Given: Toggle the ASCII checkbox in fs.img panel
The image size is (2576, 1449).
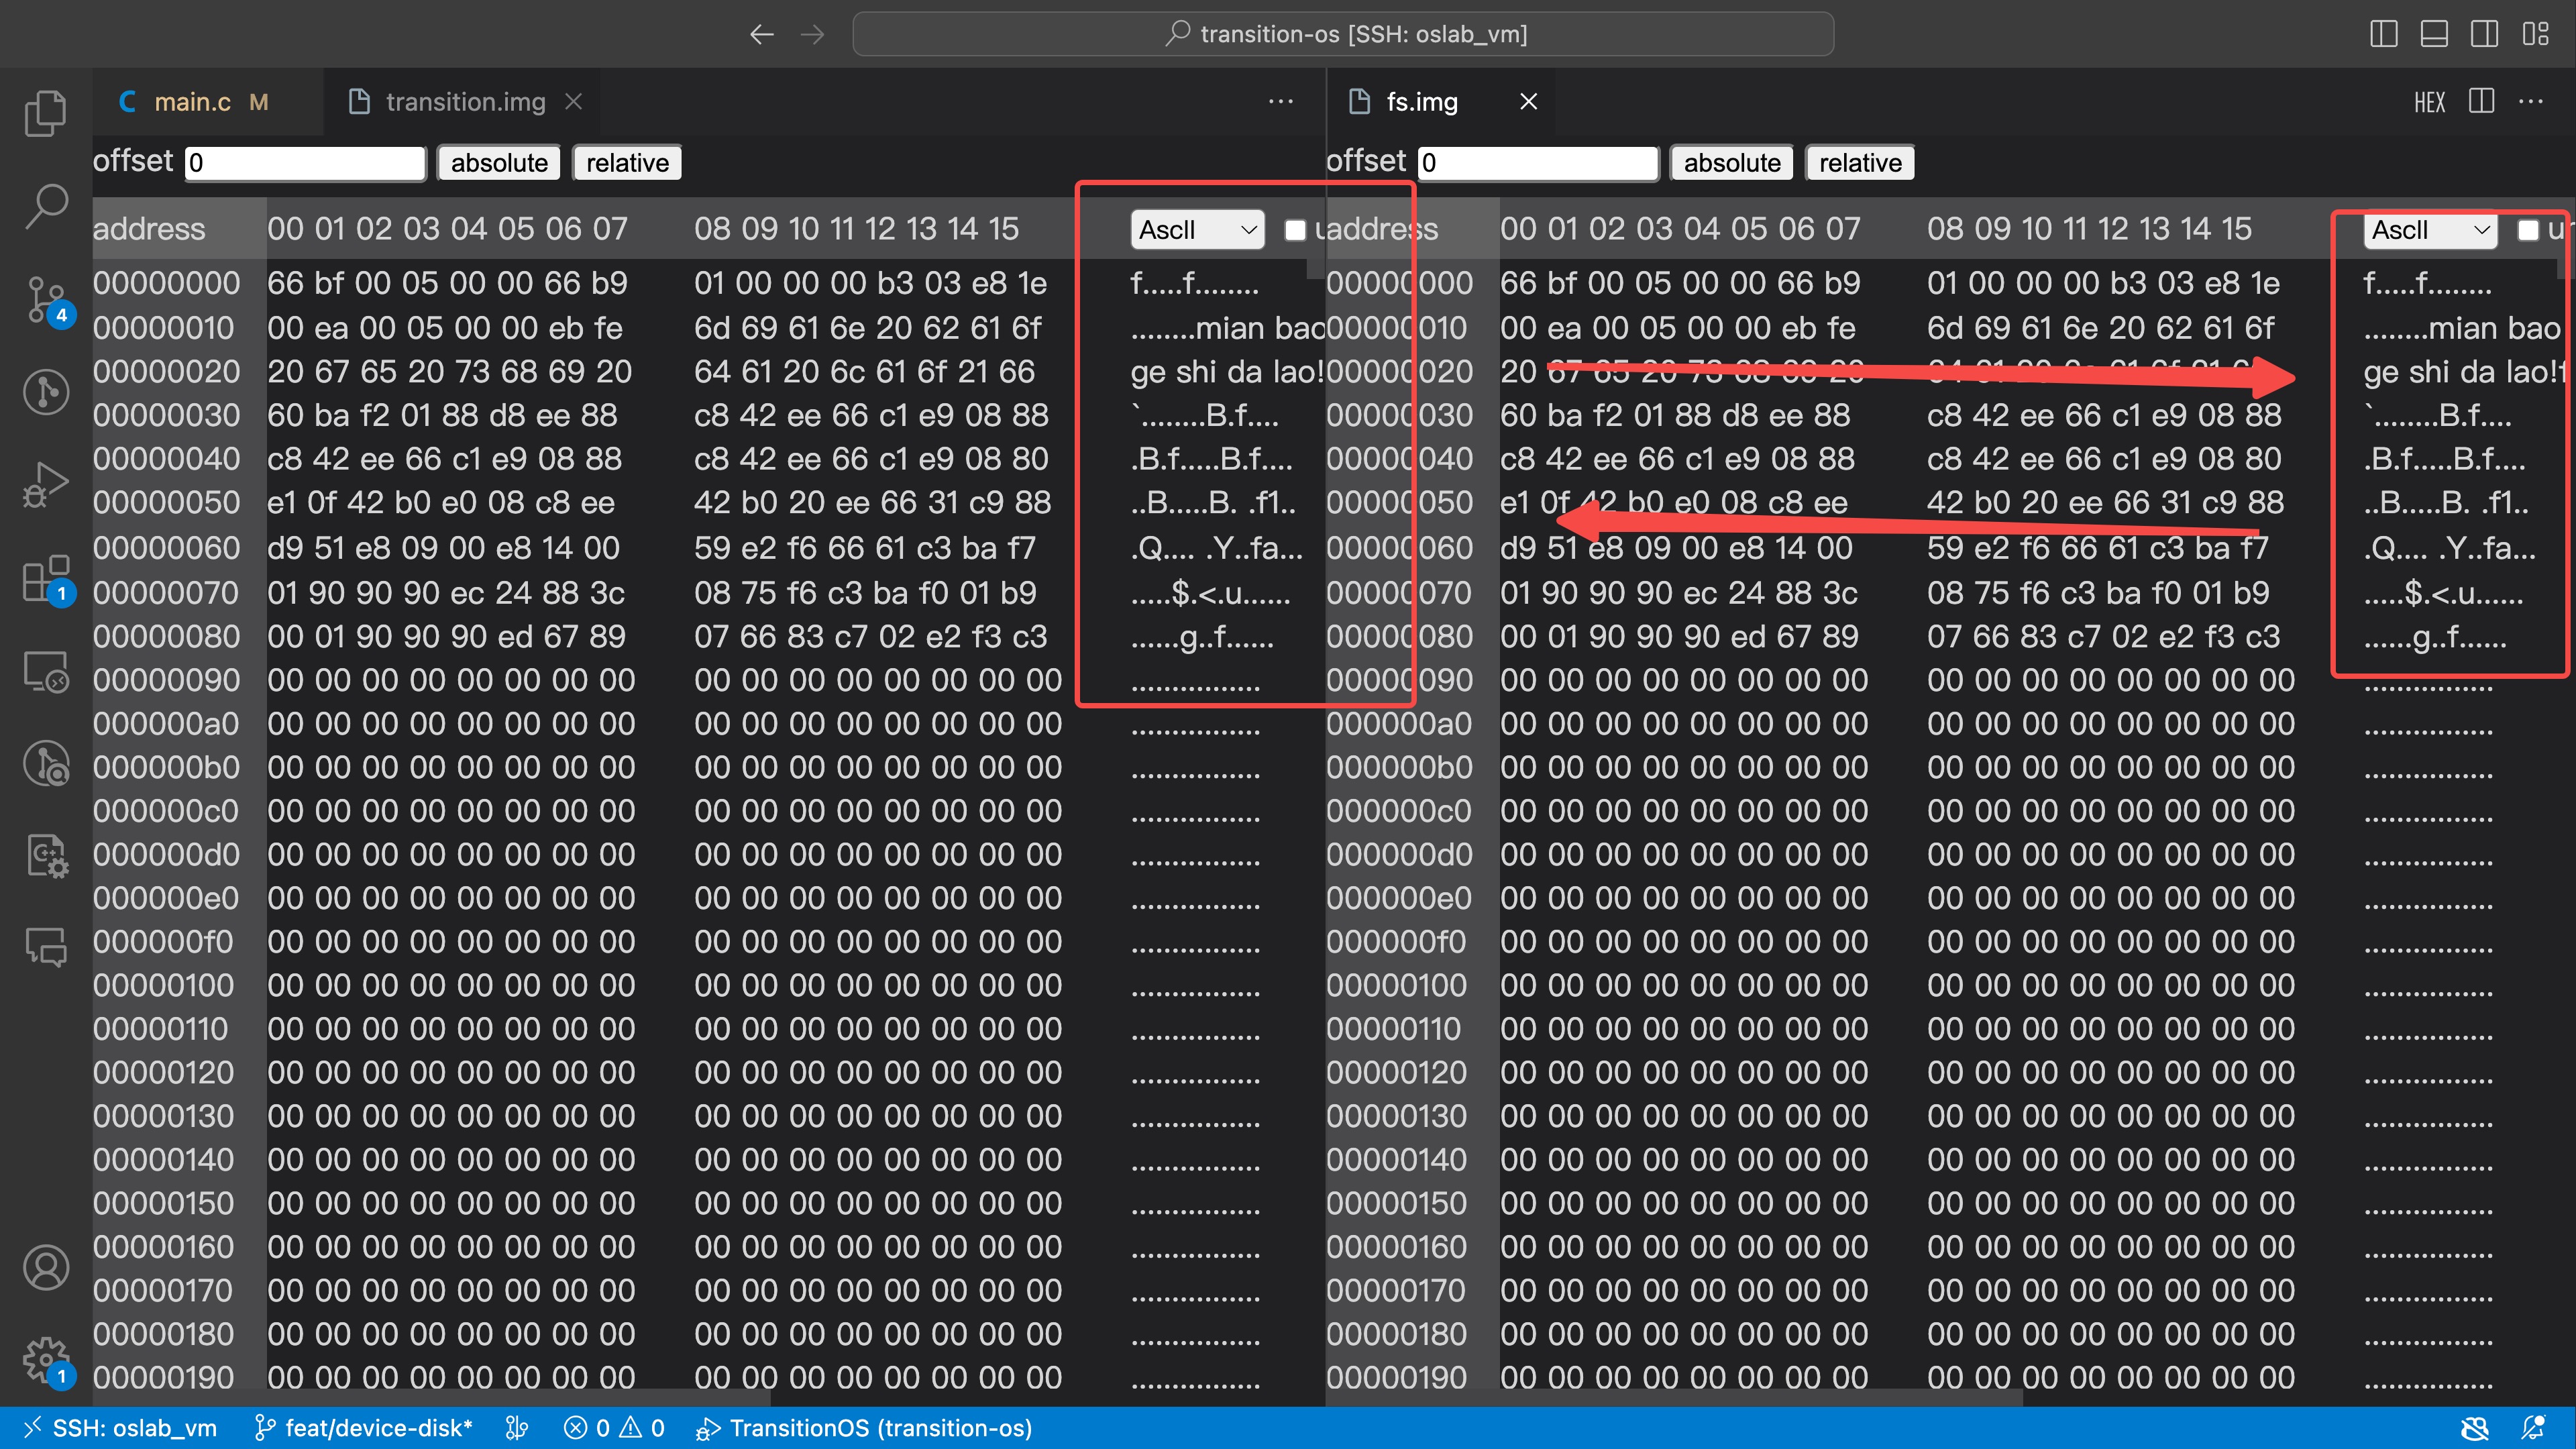Looking at the screenshot, I should click(x=2530, y=231).
